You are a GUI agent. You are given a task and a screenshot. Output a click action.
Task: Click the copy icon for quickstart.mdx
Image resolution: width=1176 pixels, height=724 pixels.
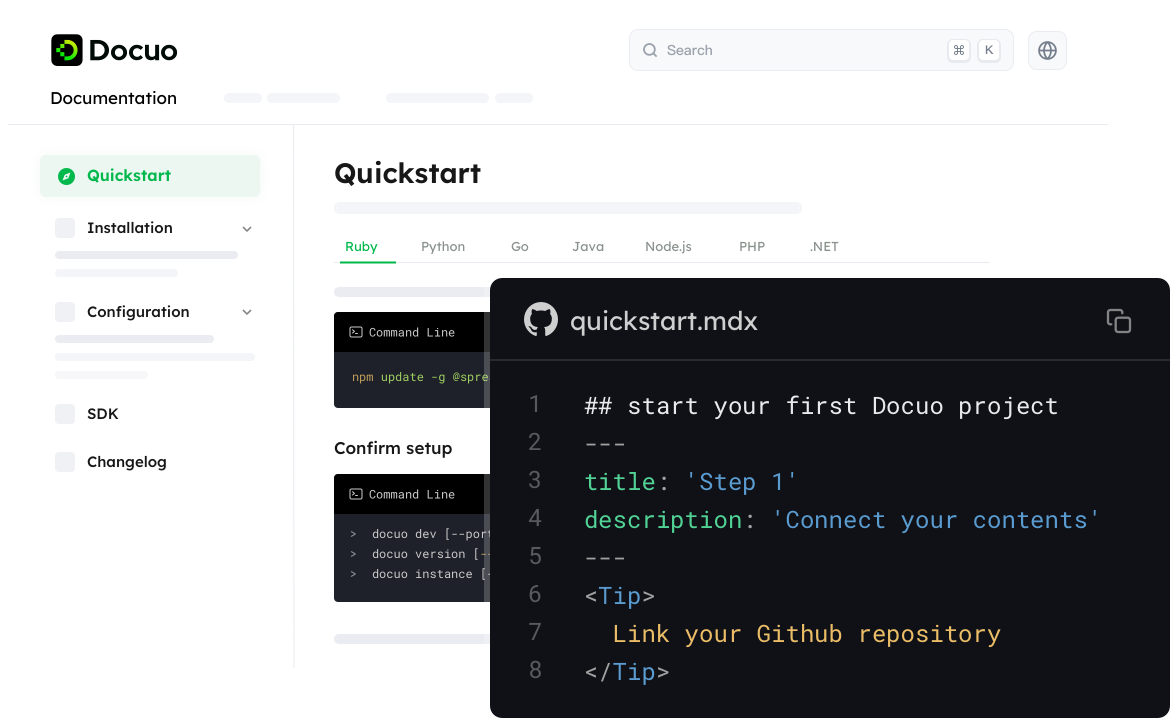1118,321
